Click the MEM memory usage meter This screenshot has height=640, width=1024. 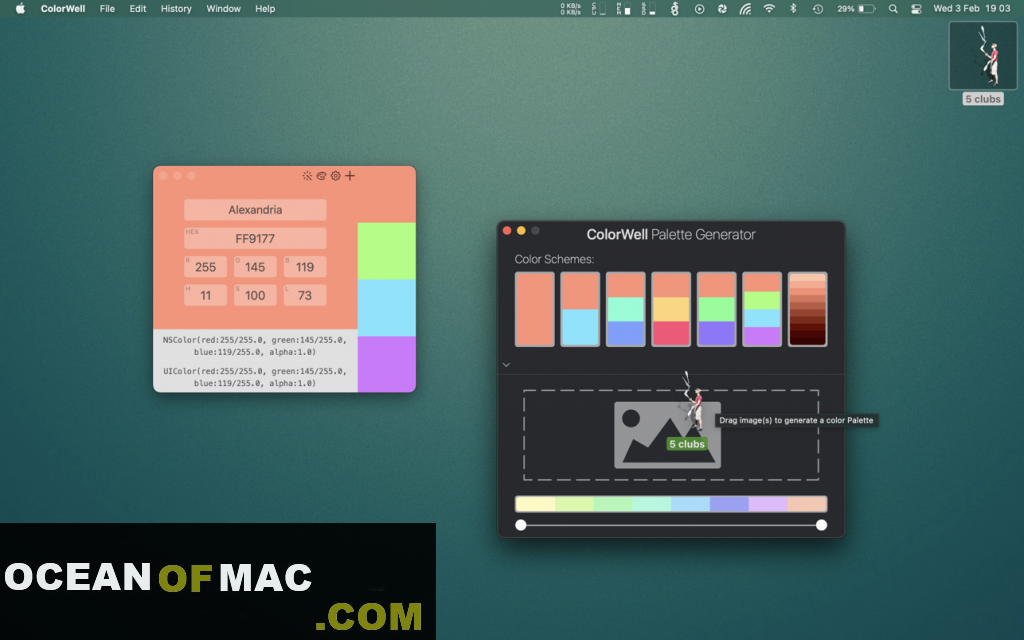click(x=624, y=8)
